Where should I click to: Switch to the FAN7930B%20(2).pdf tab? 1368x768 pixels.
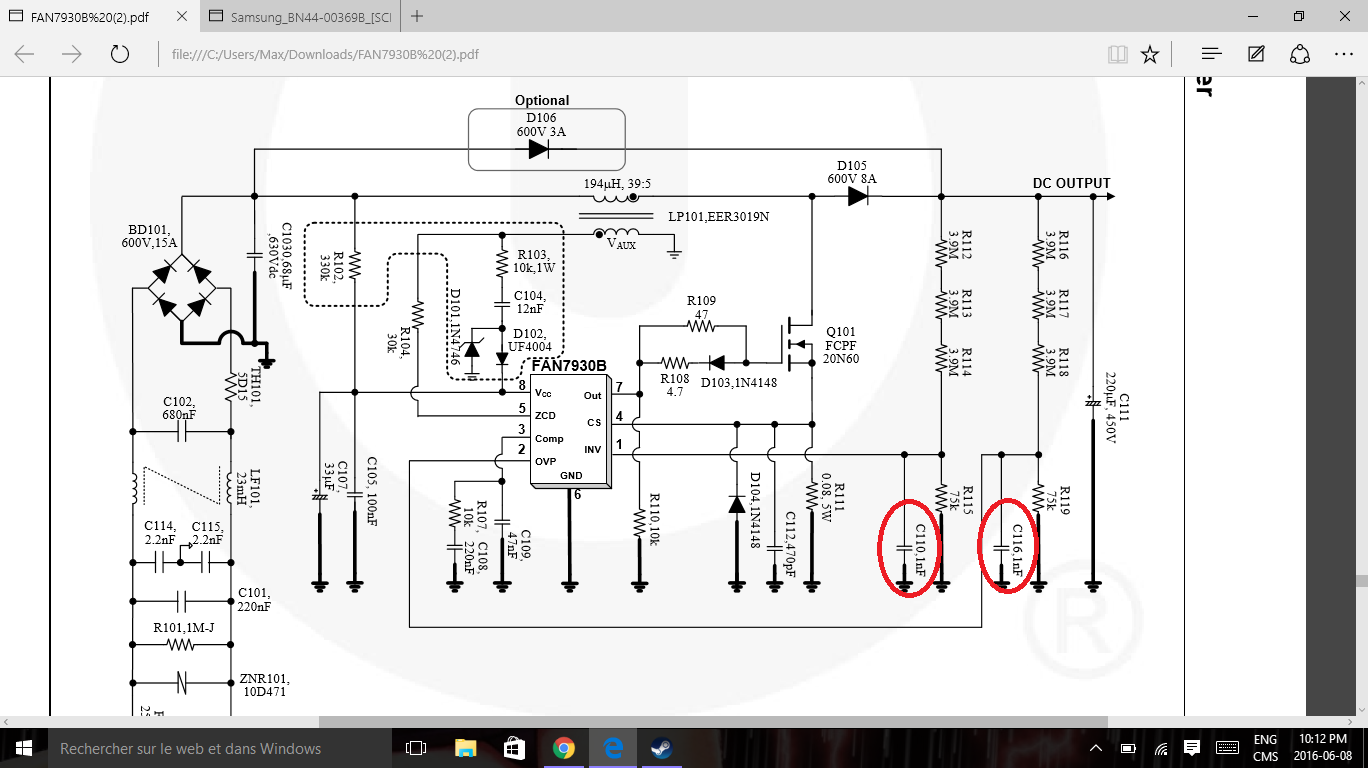(x=100, y=17)
